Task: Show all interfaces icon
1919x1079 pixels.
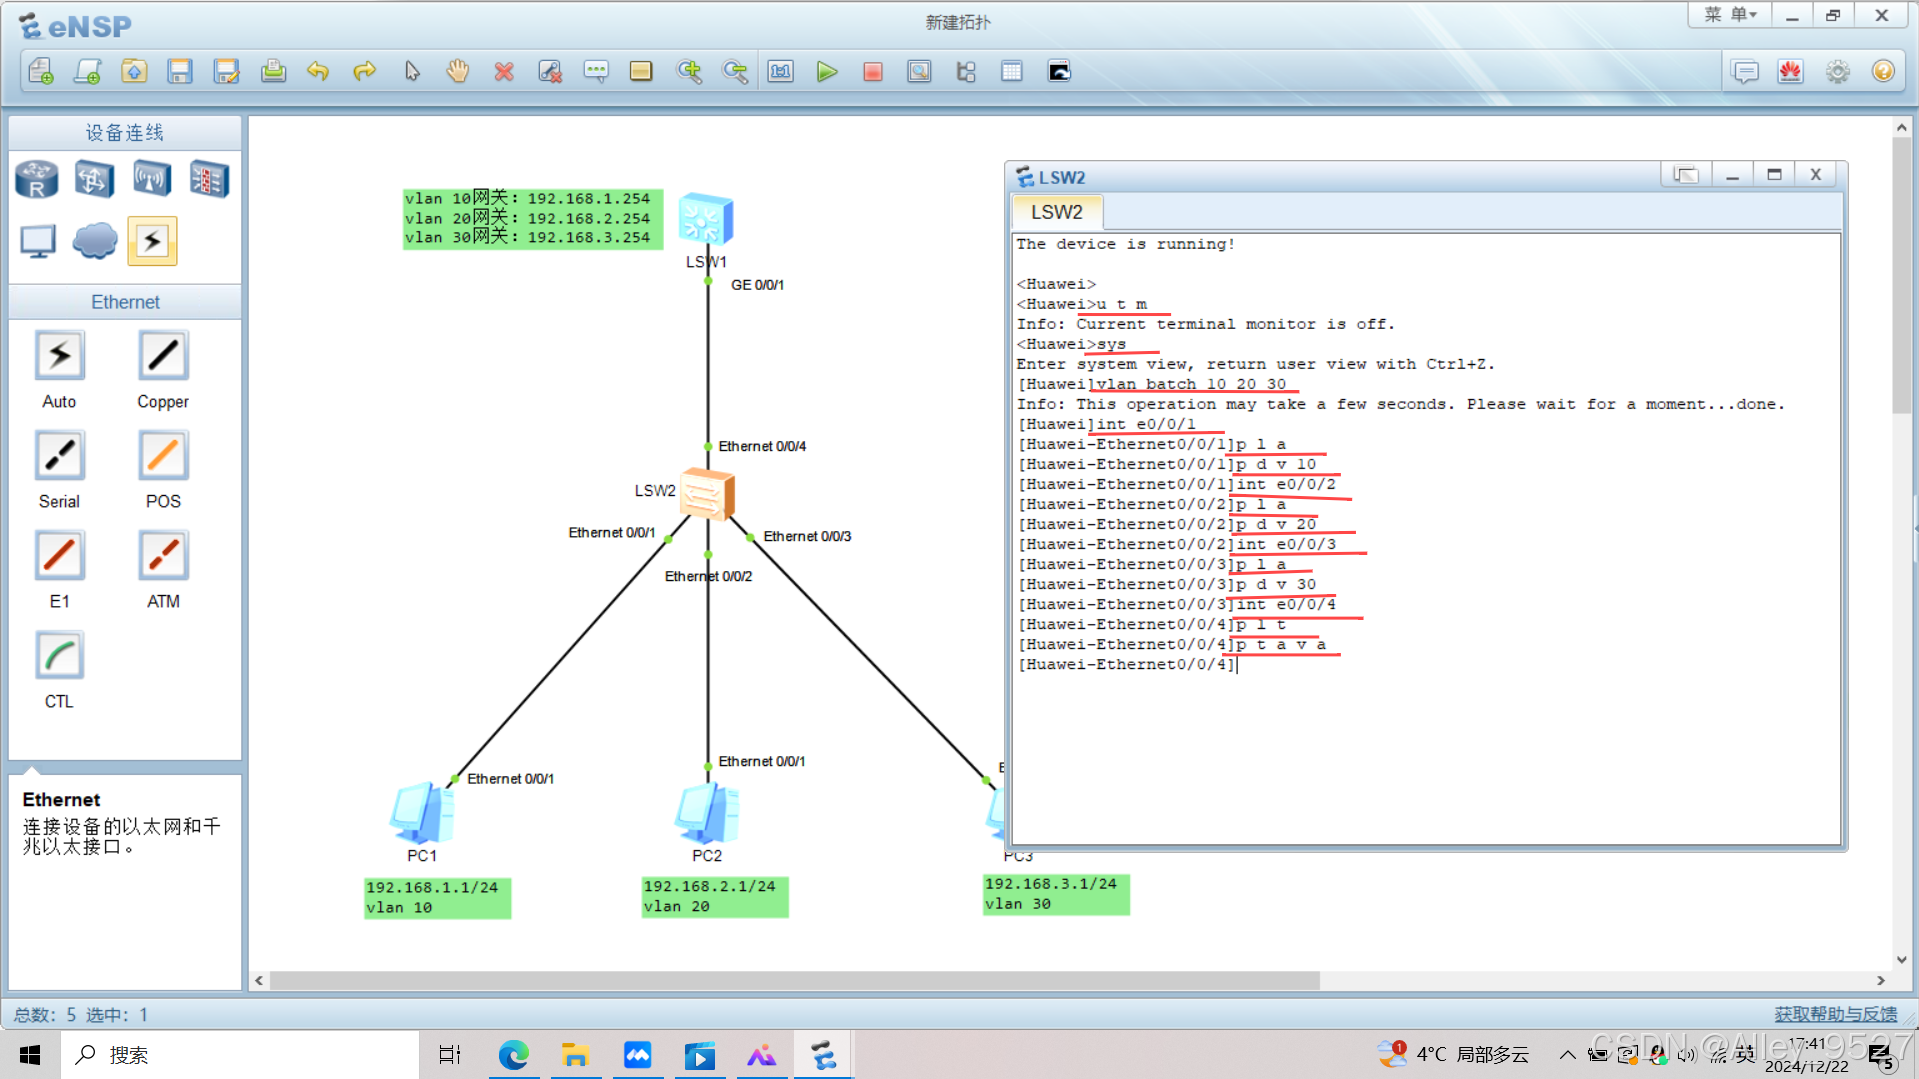Action: tap(966, 71)
